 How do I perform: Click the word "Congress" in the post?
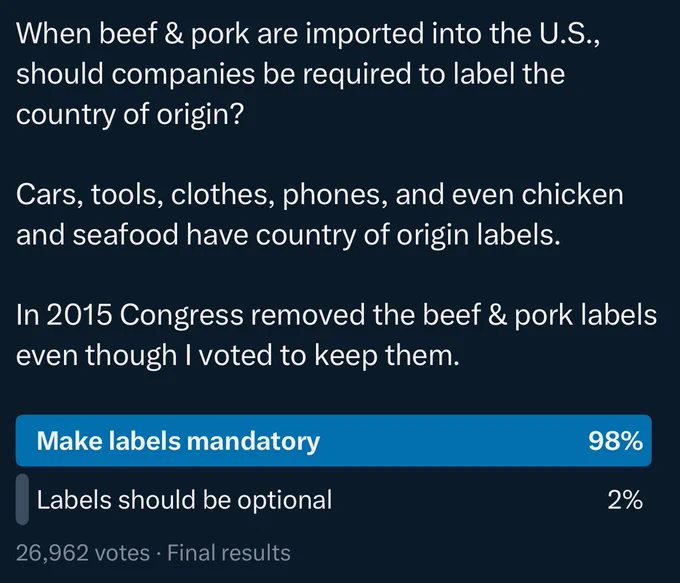[181, 316]
